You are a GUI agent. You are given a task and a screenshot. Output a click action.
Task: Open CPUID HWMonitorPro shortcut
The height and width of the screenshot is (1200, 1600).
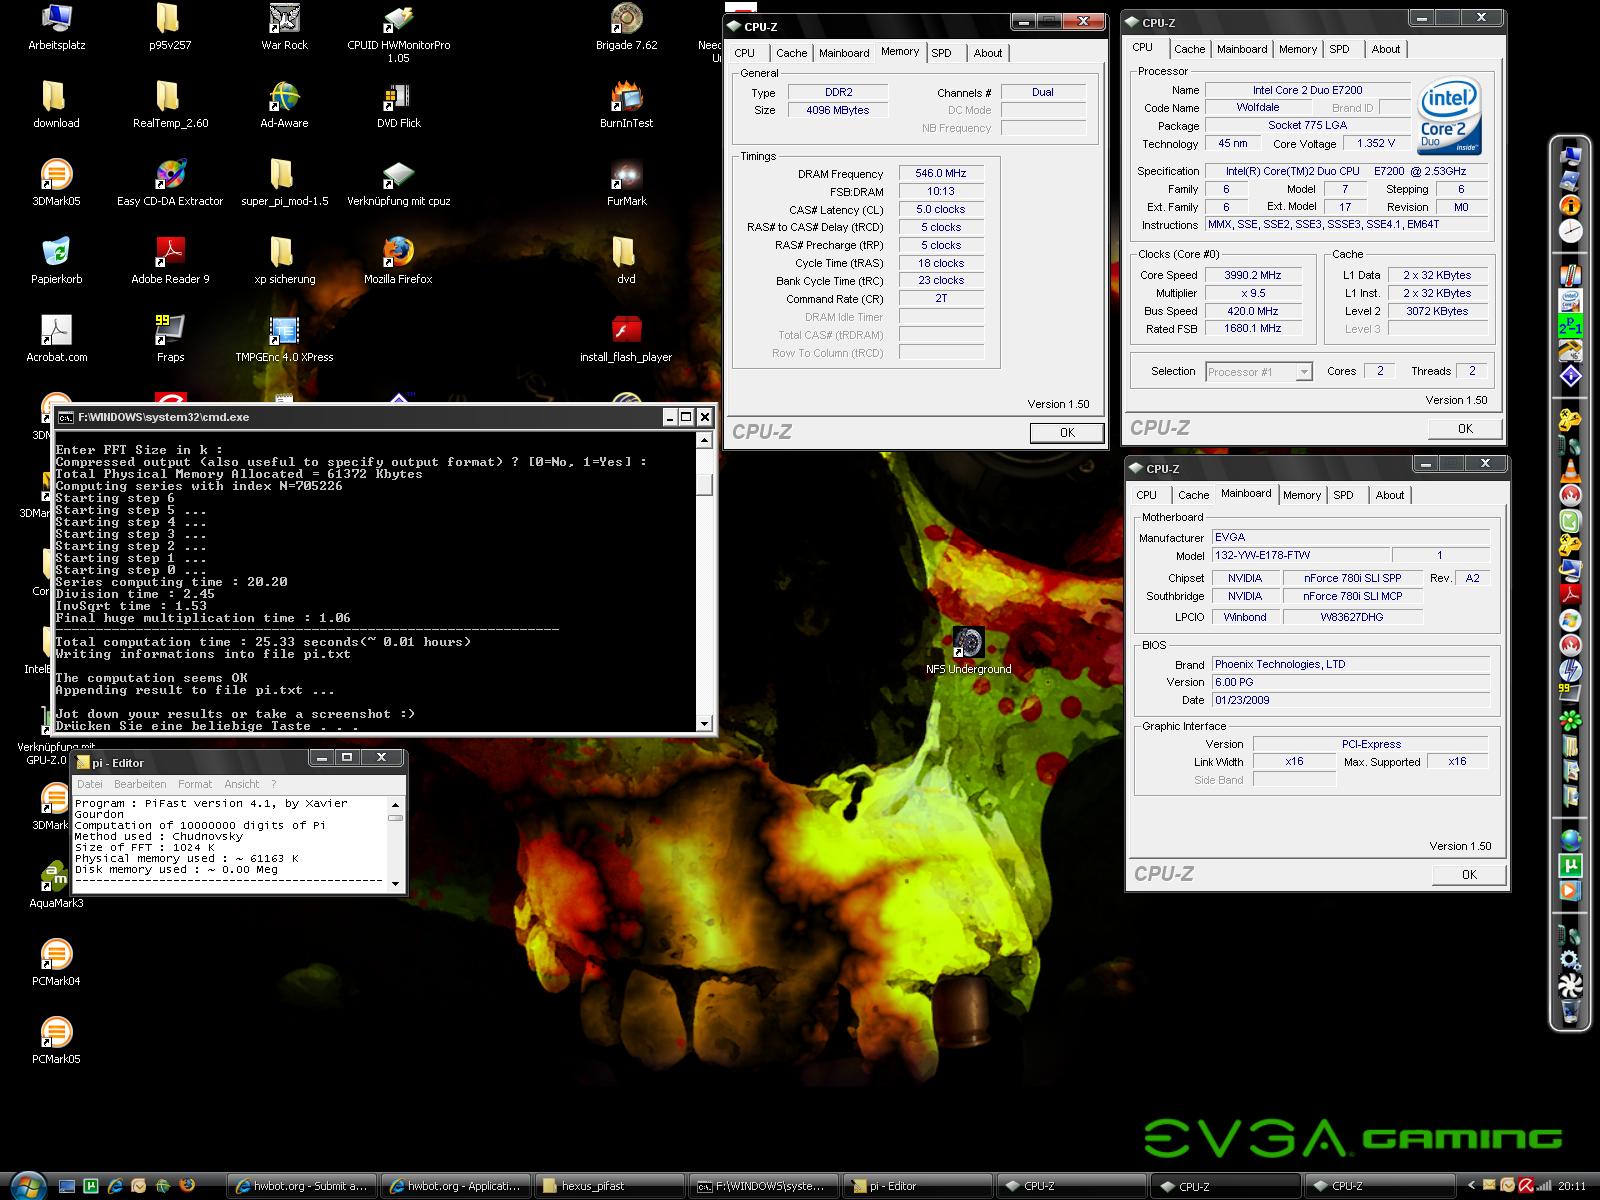coord(398,33)
